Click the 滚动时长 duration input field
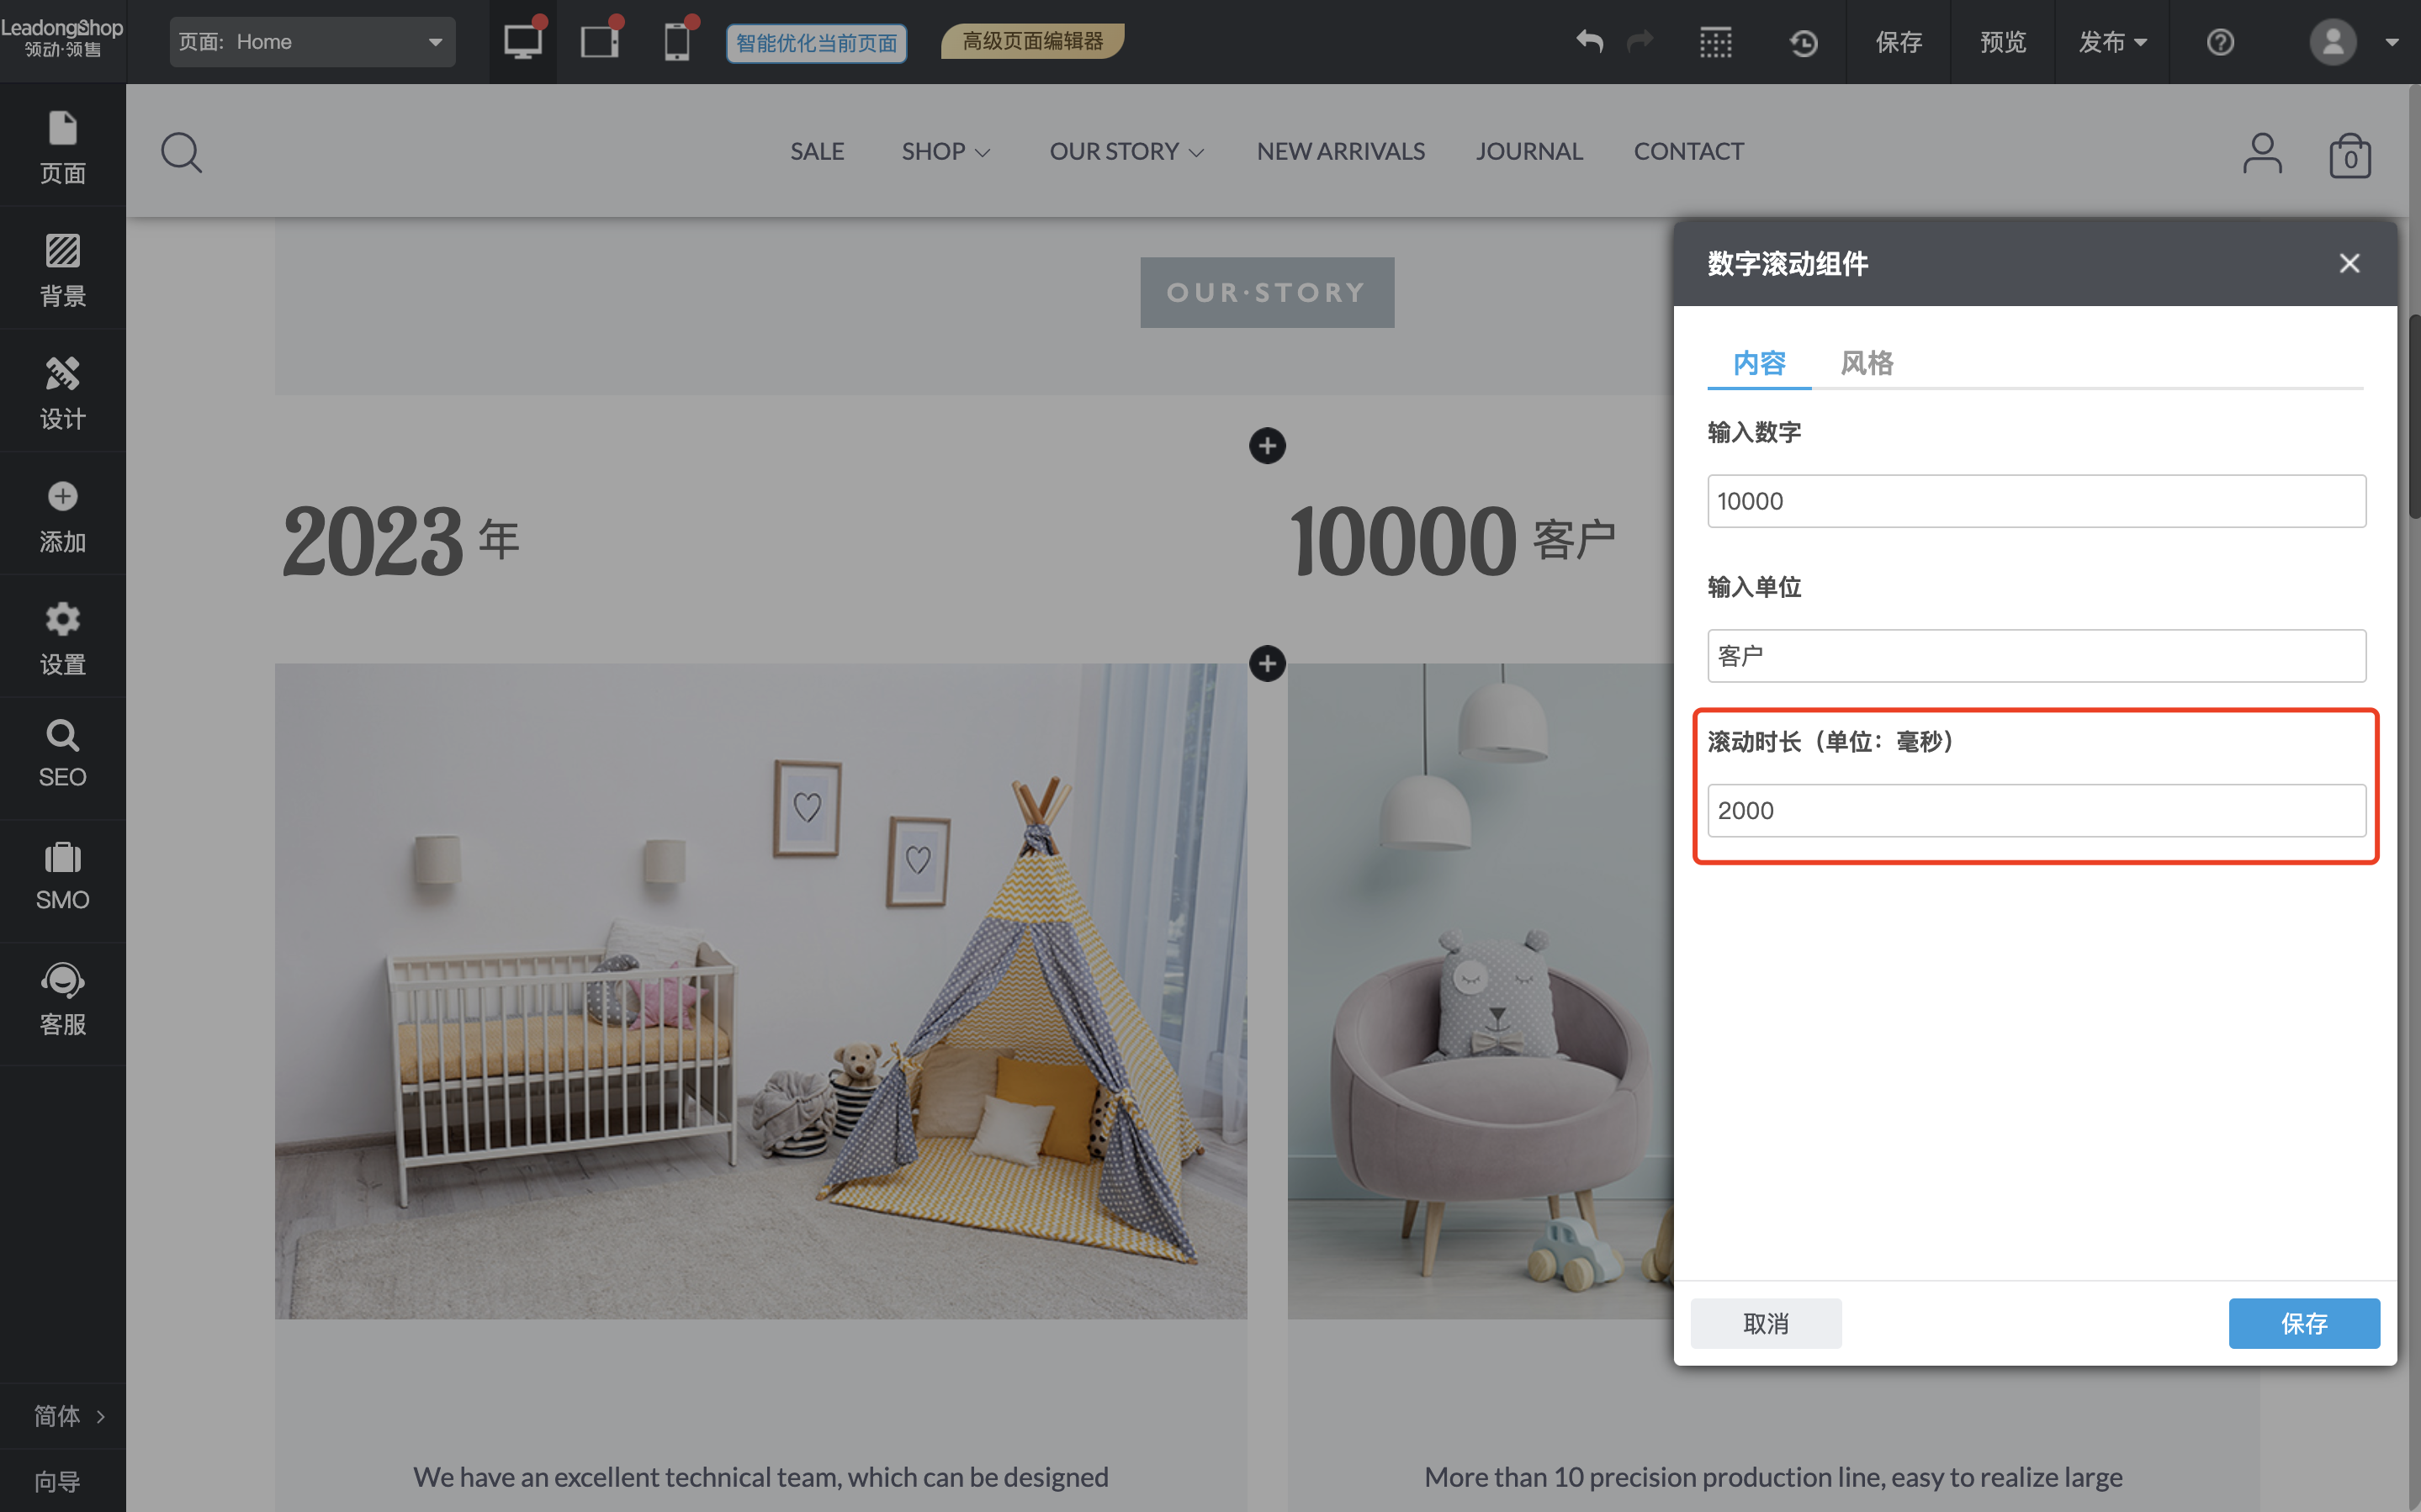Viewport: 2421px width, 1512px height. 2035,810
